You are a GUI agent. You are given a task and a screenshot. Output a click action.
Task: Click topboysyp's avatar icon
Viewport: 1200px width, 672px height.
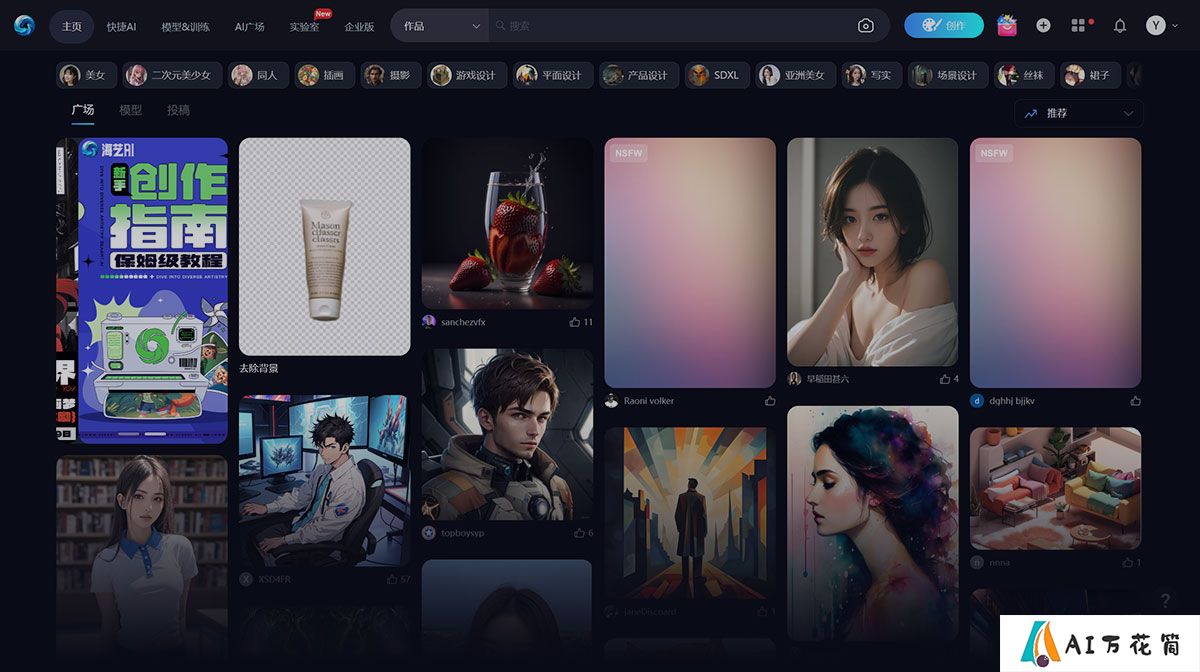tap(429, 533)
